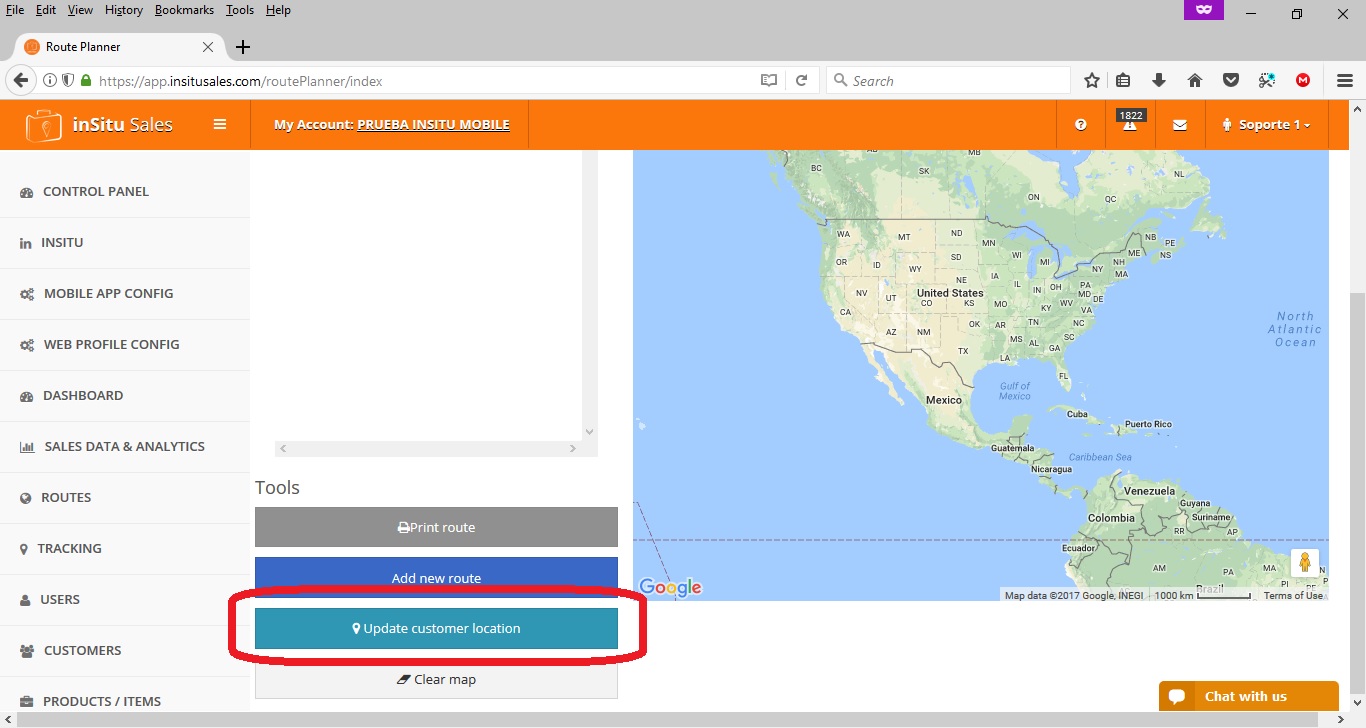This screenshot has height=728, width=1366.
Task: Click the horizontal scrollbar under the route list
Action: 427,449
